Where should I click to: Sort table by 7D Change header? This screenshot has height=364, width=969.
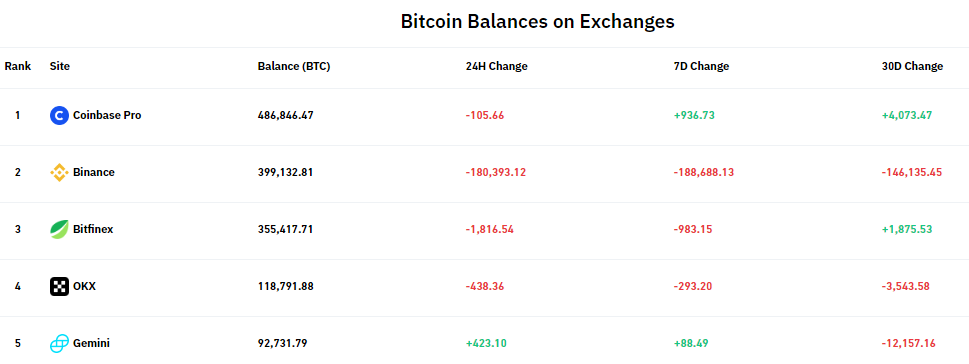[x=701, y=66]
